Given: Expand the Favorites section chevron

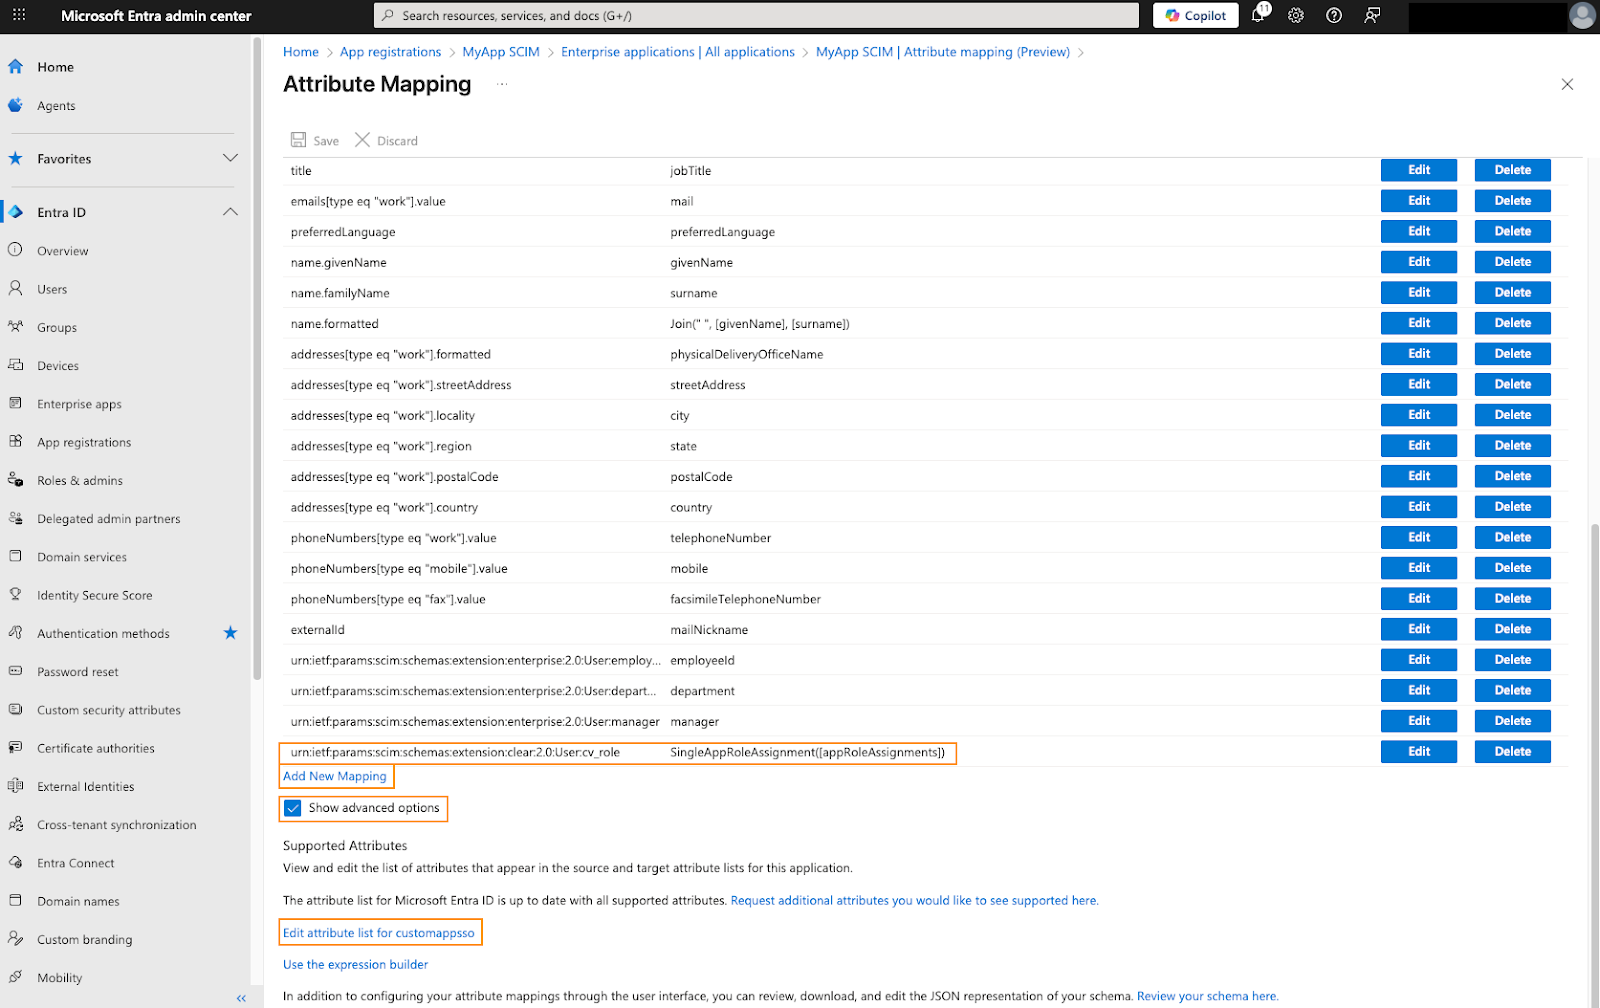Looking at the screenshot, I should (230, 158).
